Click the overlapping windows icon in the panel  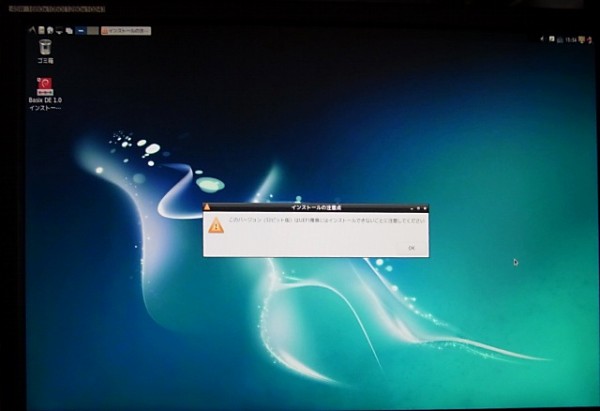69,30
